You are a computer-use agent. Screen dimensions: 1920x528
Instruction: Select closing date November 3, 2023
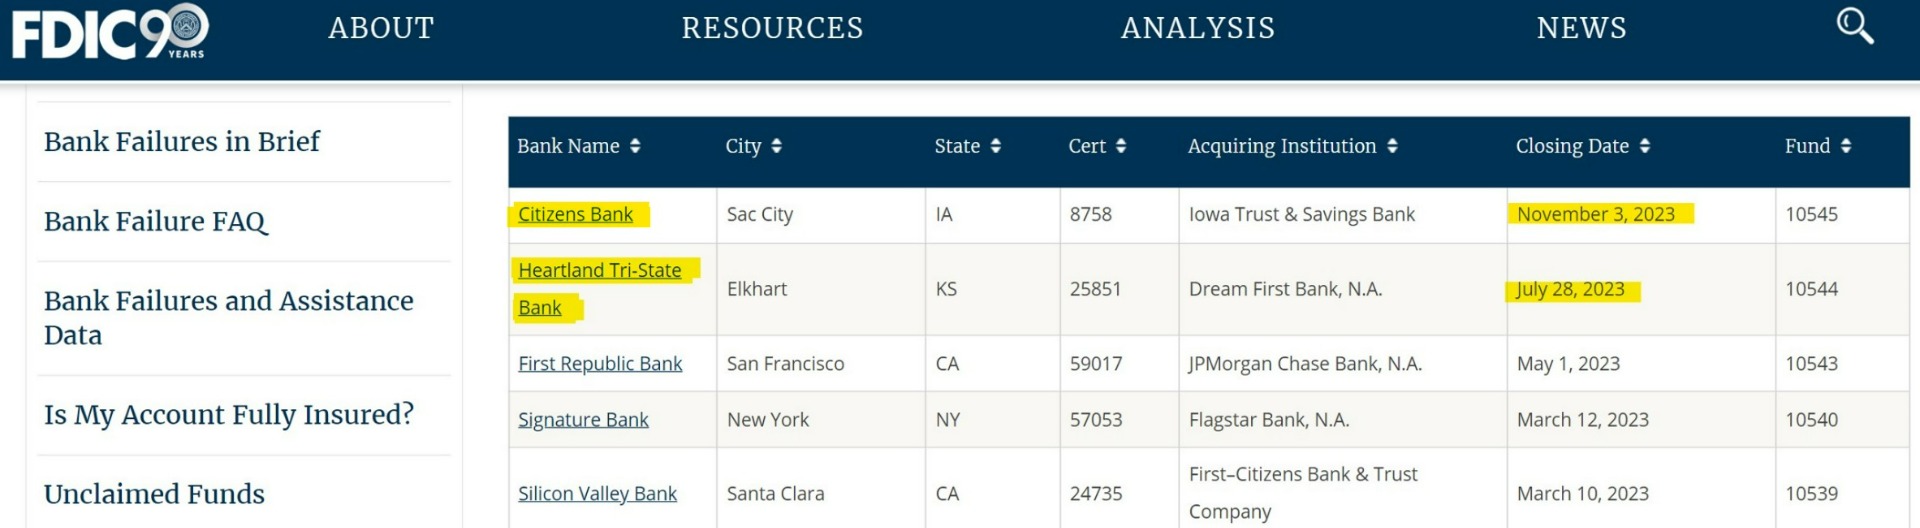click(1595, 214)
